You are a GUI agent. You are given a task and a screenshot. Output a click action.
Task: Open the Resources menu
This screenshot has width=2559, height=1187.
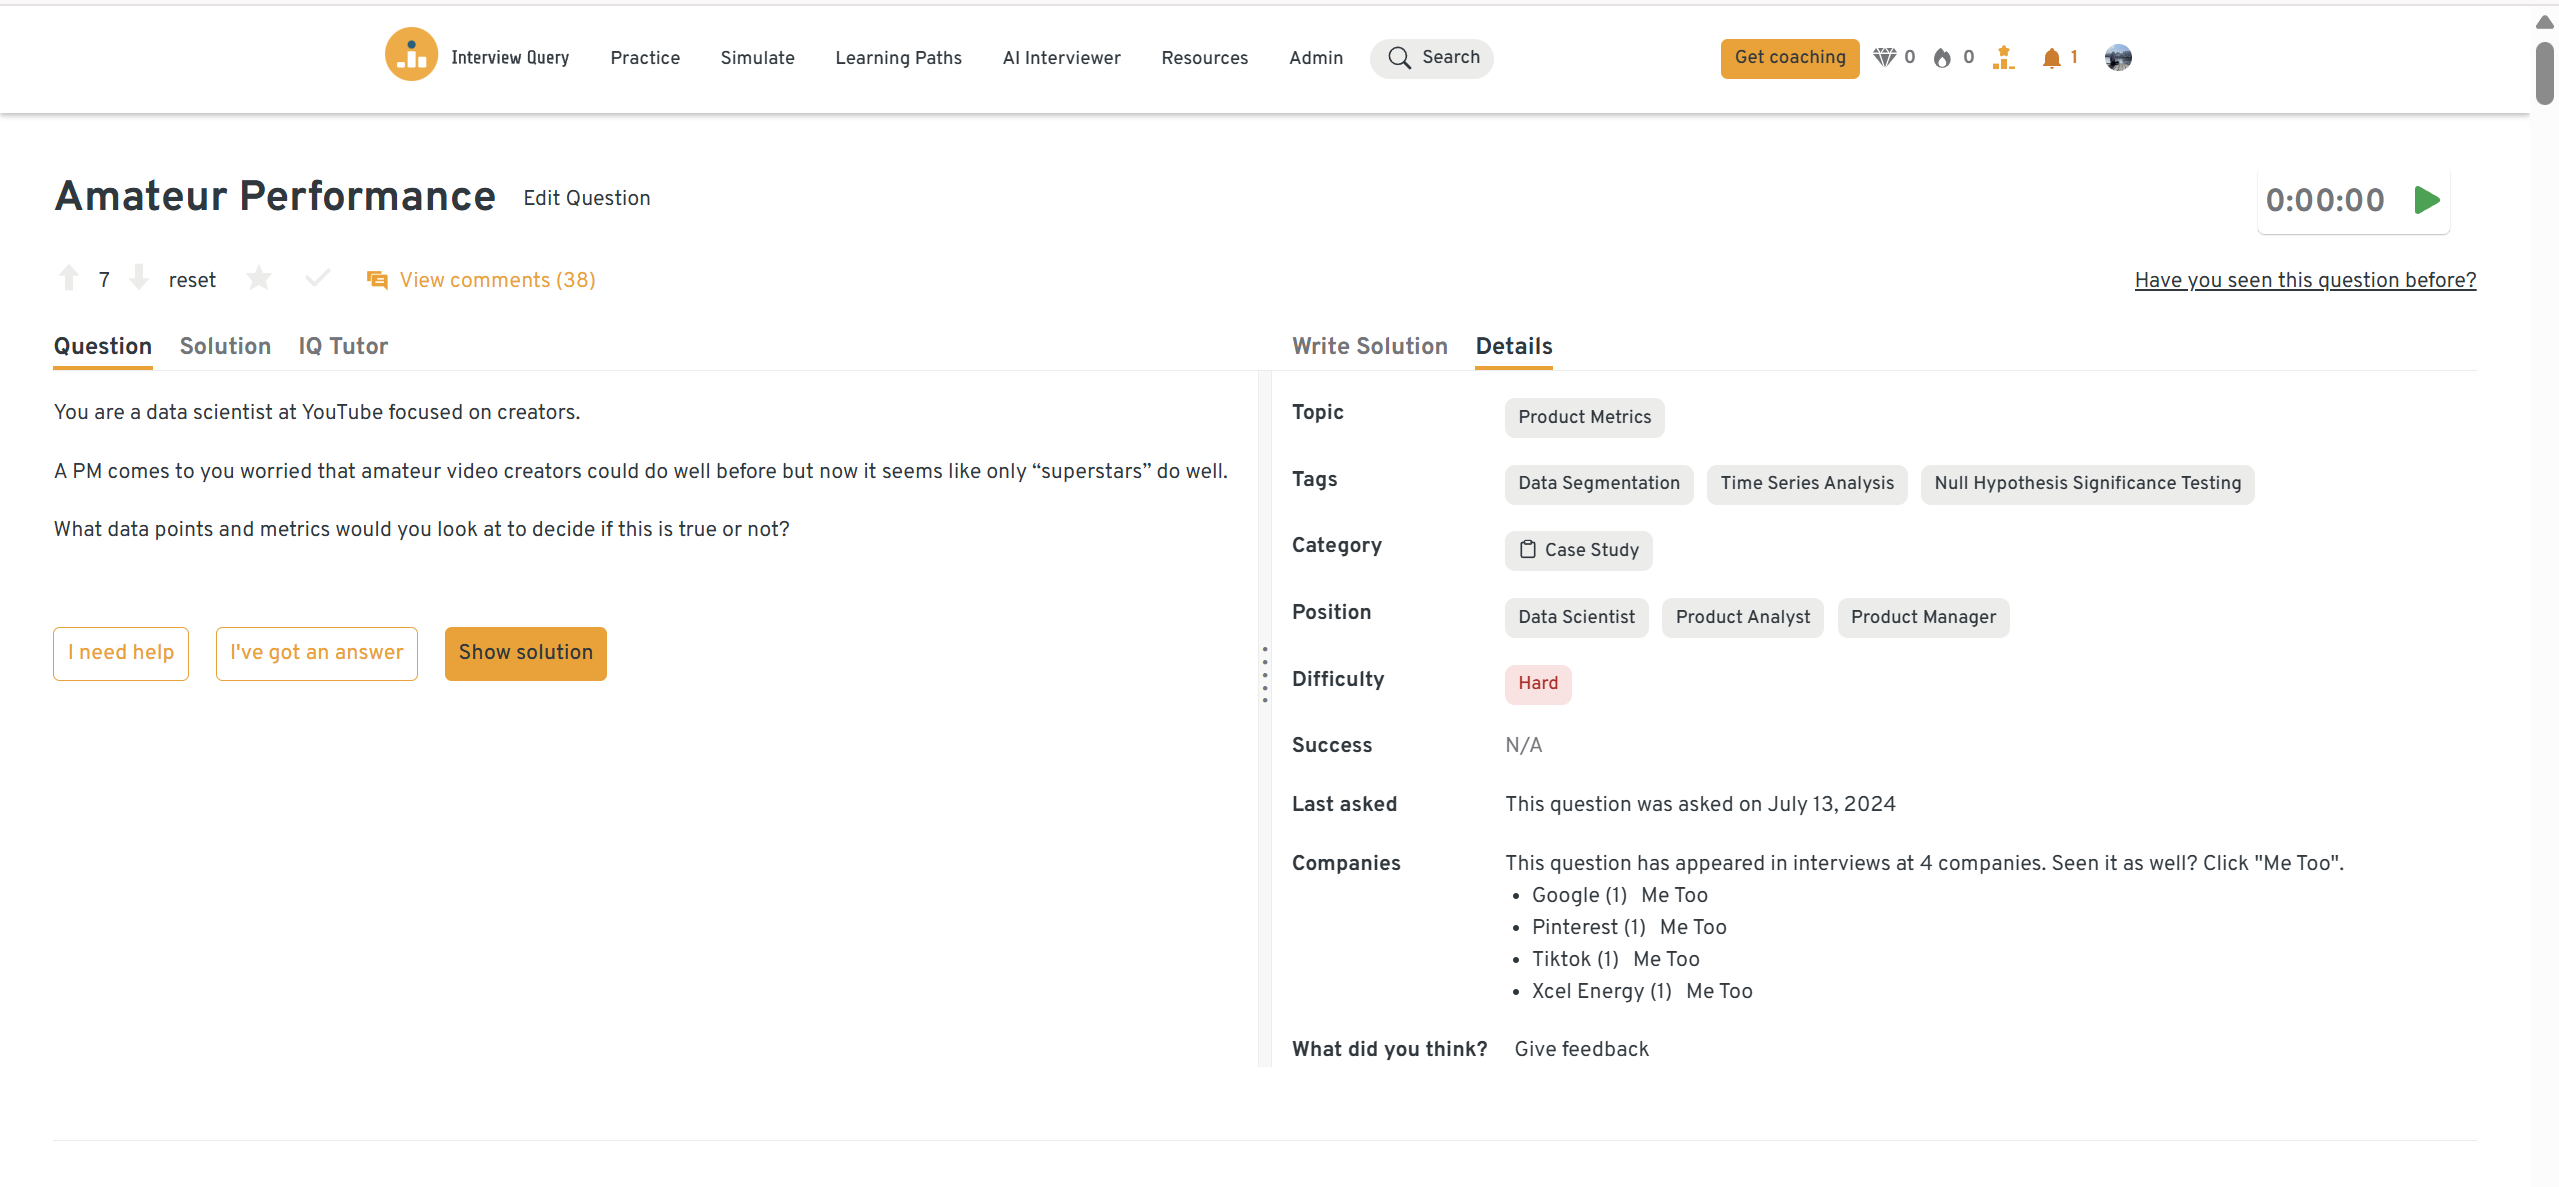[x=1204, y=57]
